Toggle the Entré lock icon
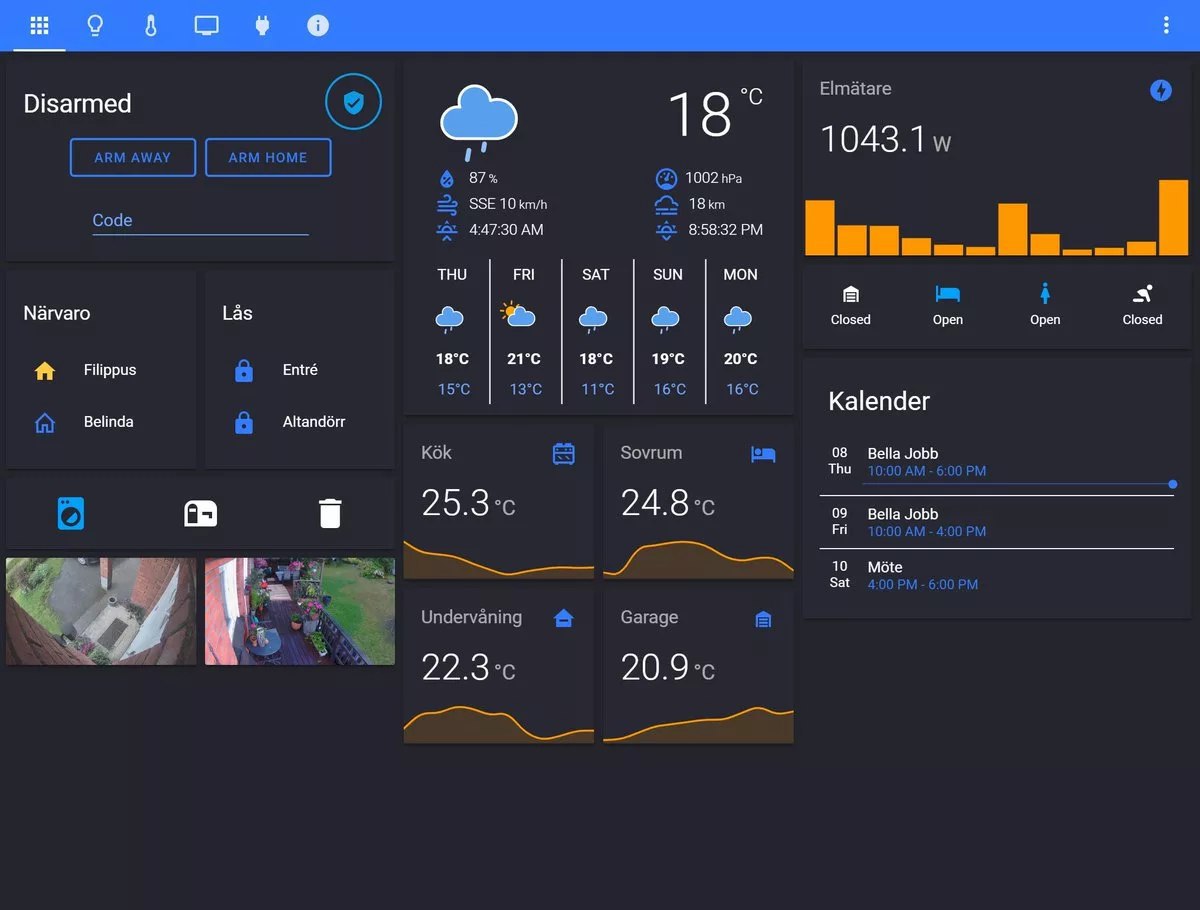Image resolution: width=1200 pixels, height=910 pixels. pos(243,370)
